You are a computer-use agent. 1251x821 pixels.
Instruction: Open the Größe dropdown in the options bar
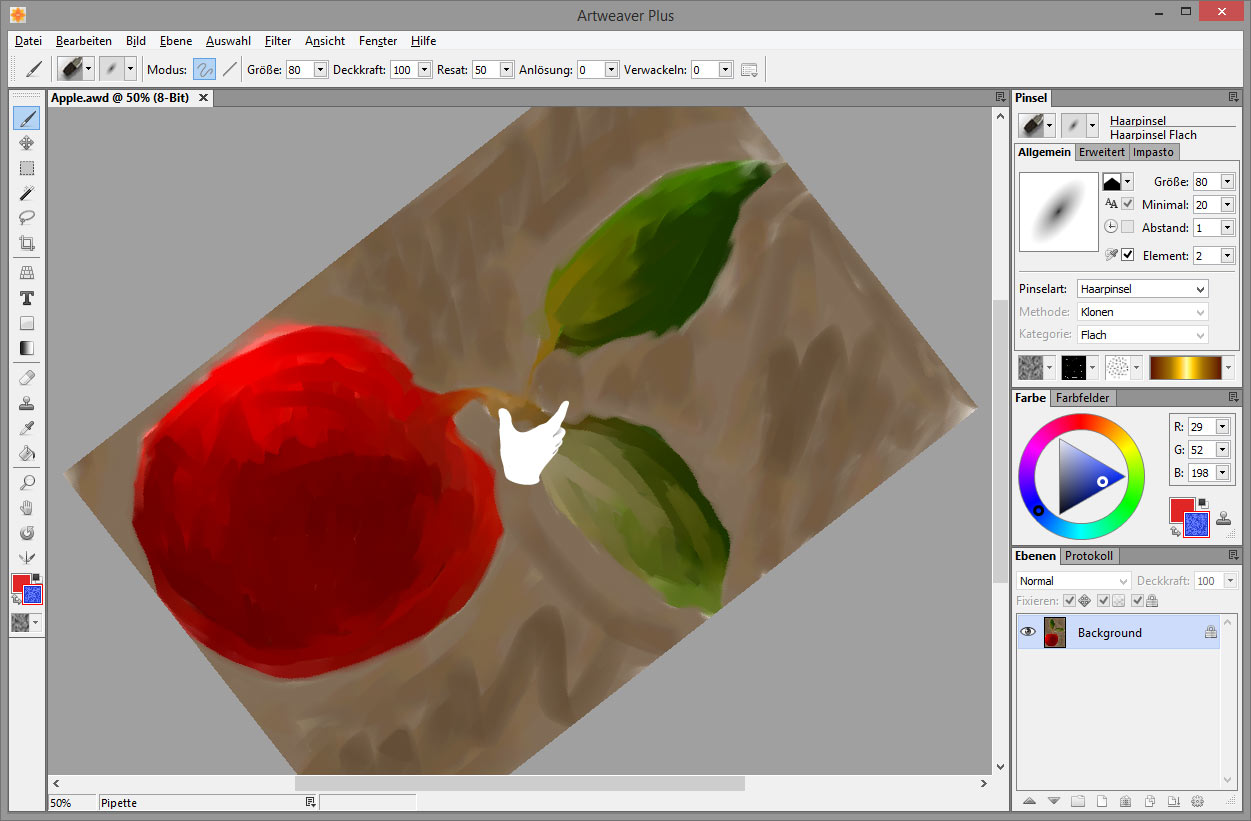(320, 70)
